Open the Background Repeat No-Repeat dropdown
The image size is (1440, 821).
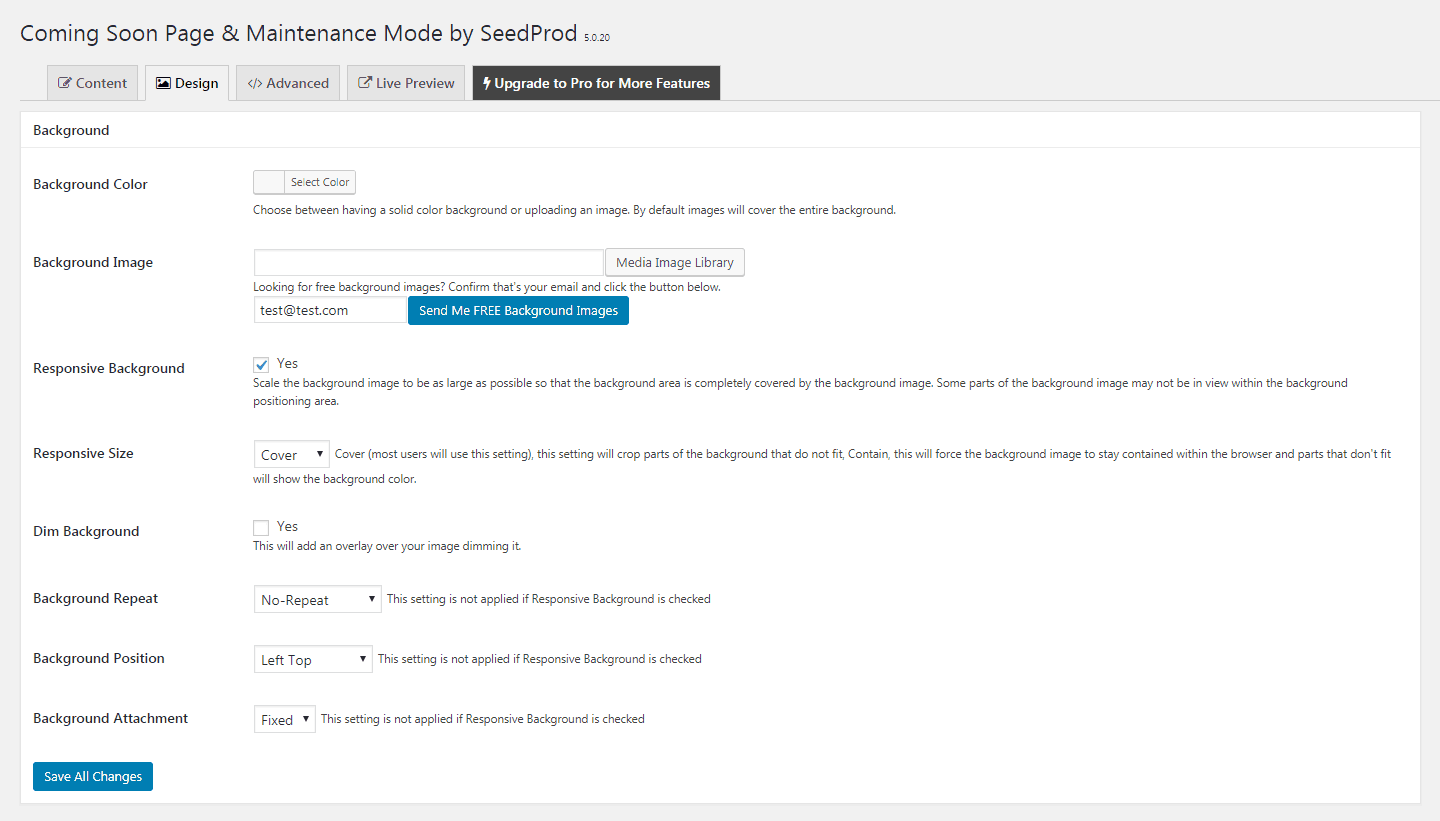click(318, 599)
